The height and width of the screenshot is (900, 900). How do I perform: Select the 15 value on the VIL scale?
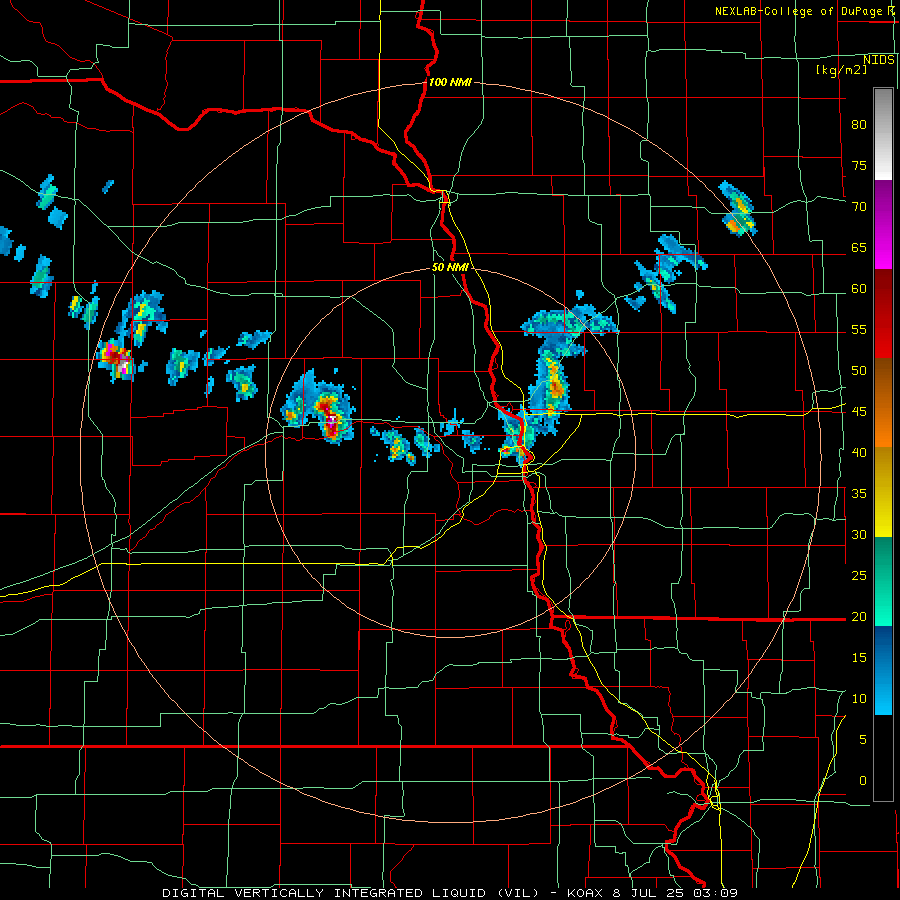(x=859, y=658)
